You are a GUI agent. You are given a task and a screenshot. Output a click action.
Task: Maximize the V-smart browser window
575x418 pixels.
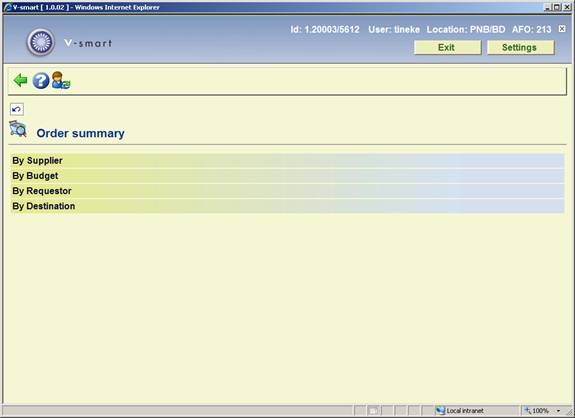[x=556, y=7]
